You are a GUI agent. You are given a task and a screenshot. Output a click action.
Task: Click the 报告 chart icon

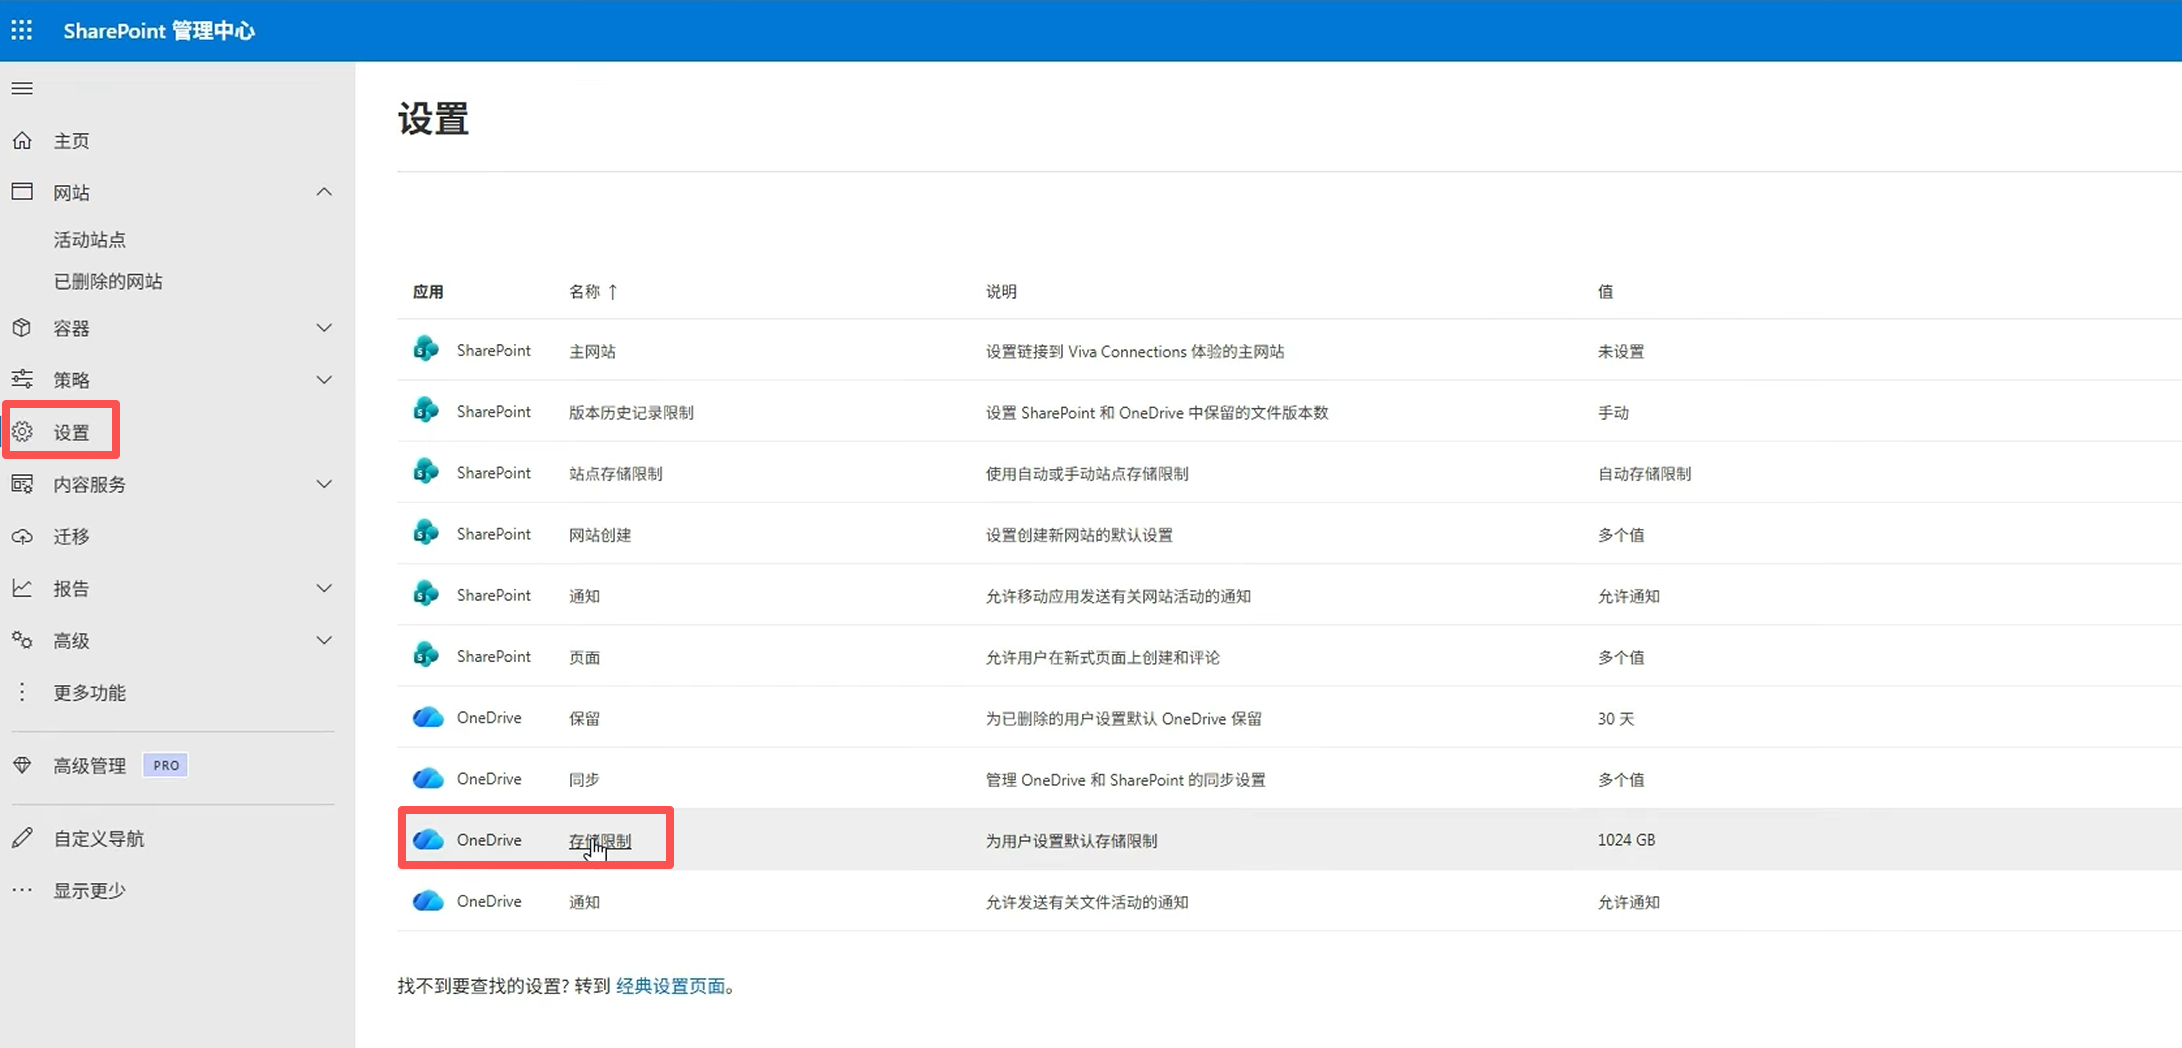pyautogui.click(x=22, y=587)
